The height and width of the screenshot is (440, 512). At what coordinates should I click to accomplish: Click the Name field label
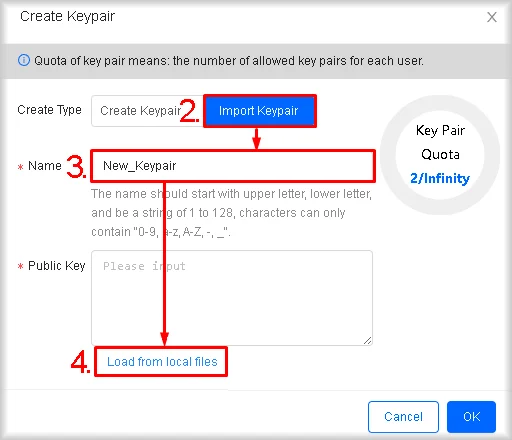tap(45, 166)
